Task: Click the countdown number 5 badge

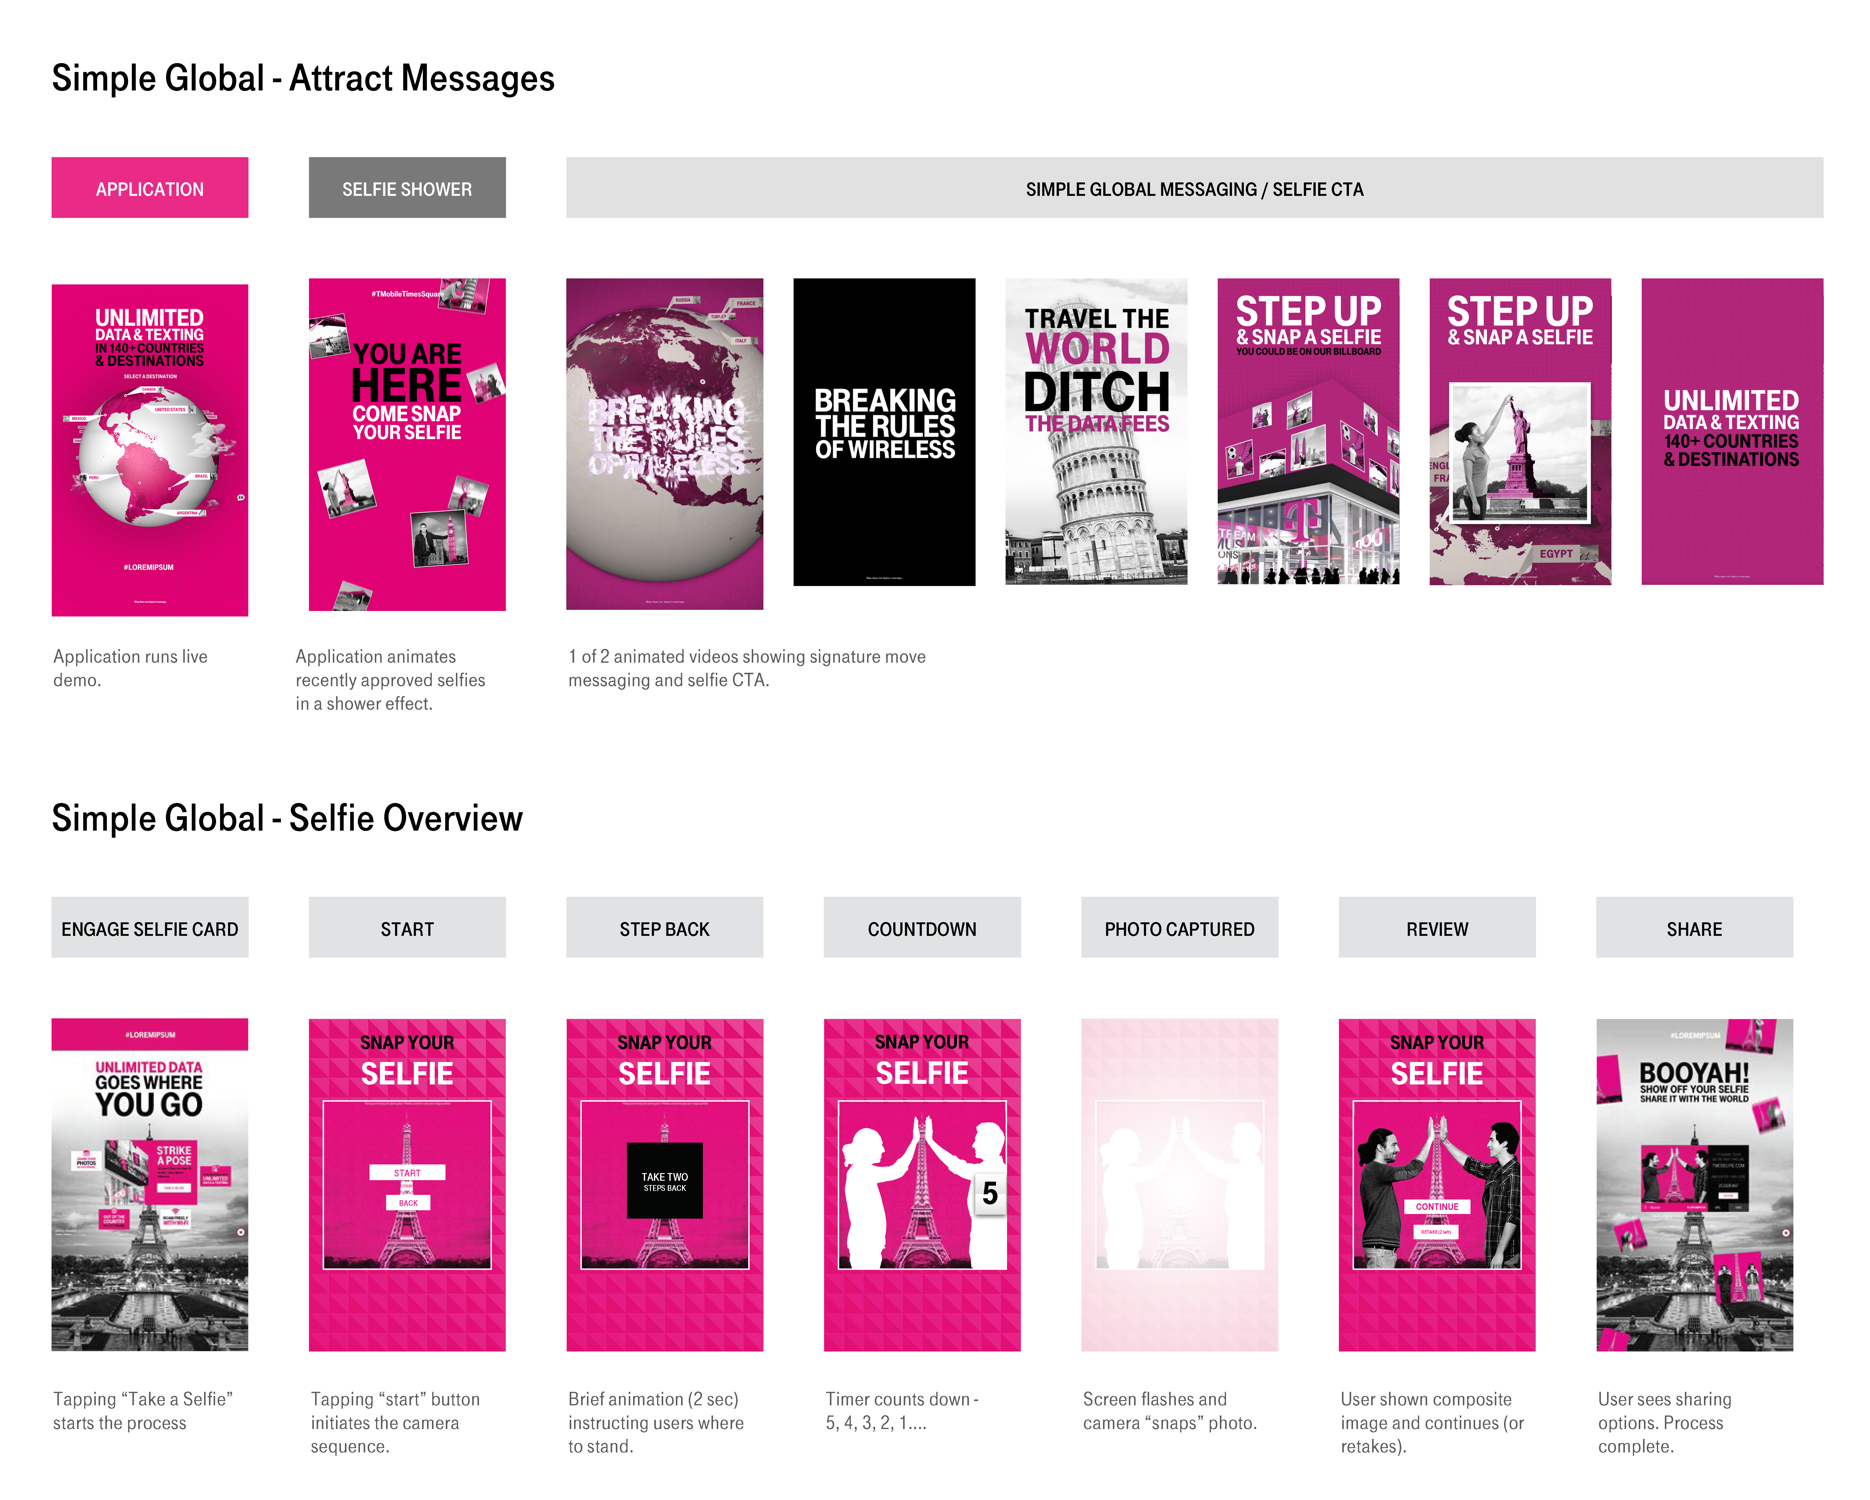Action: (x=990, y=1193)
